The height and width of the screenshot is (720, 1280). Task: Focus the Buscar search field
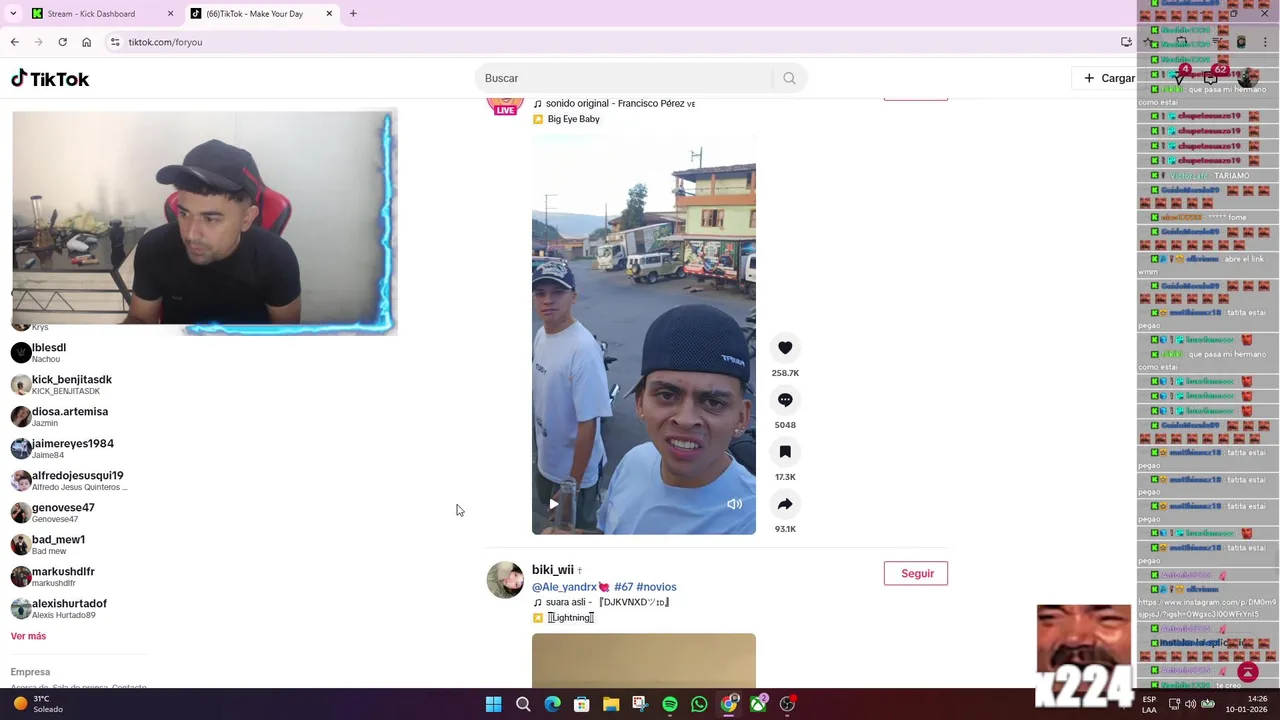(626, 78)
